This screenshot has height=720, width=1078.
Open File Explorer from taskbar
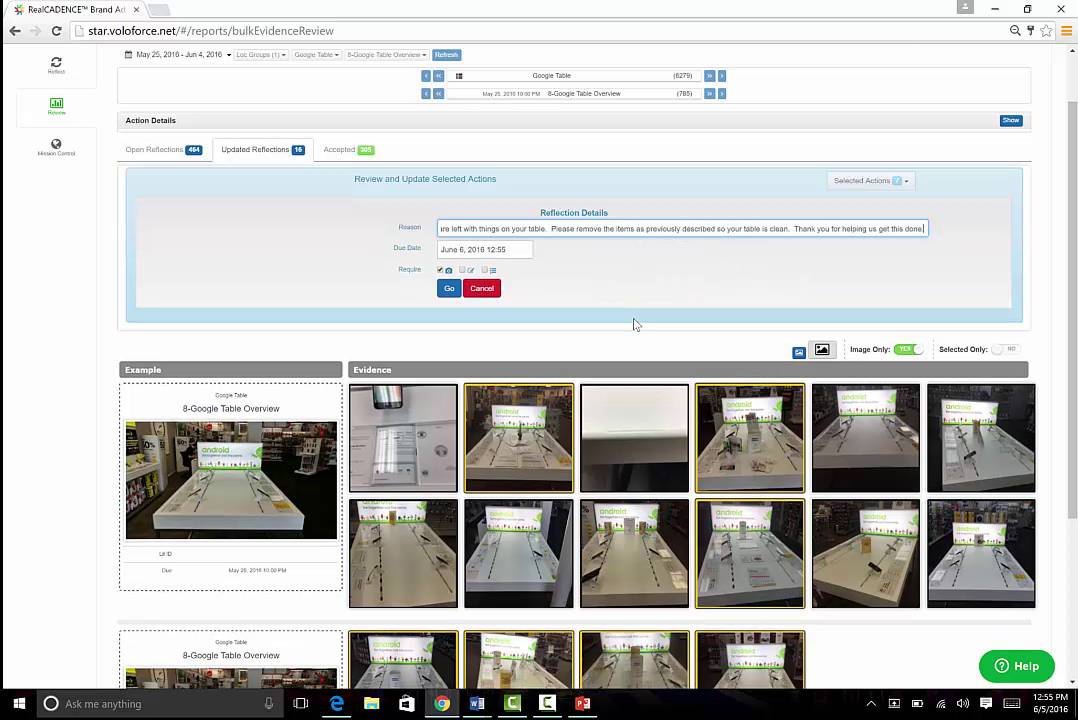click(371, 703)
